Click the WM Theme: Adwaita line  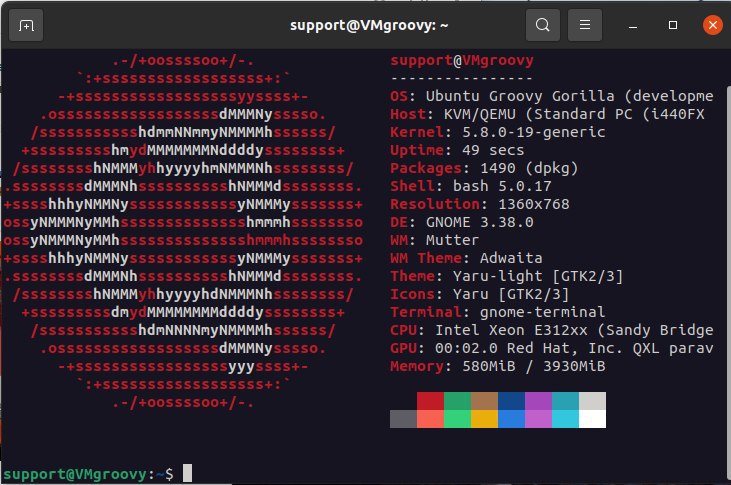[466, 258]
